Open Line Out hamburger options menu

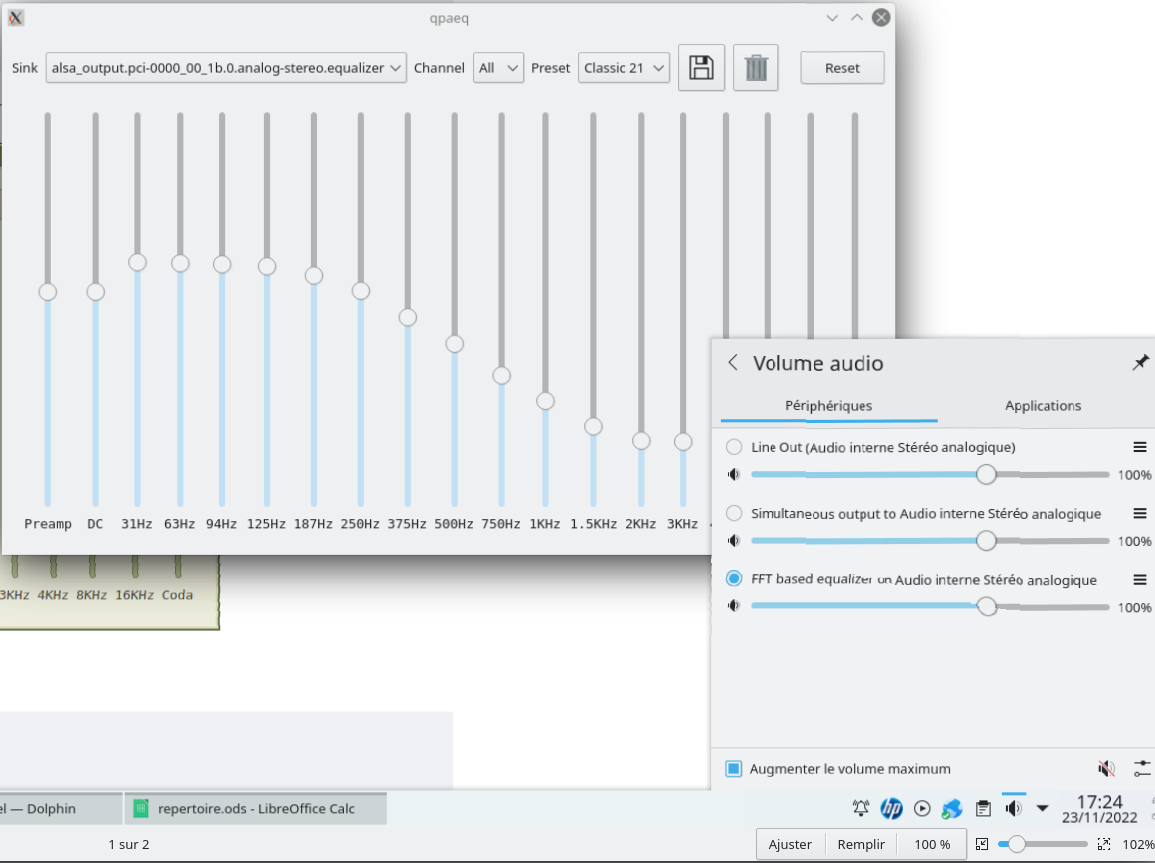[1140, 447]
